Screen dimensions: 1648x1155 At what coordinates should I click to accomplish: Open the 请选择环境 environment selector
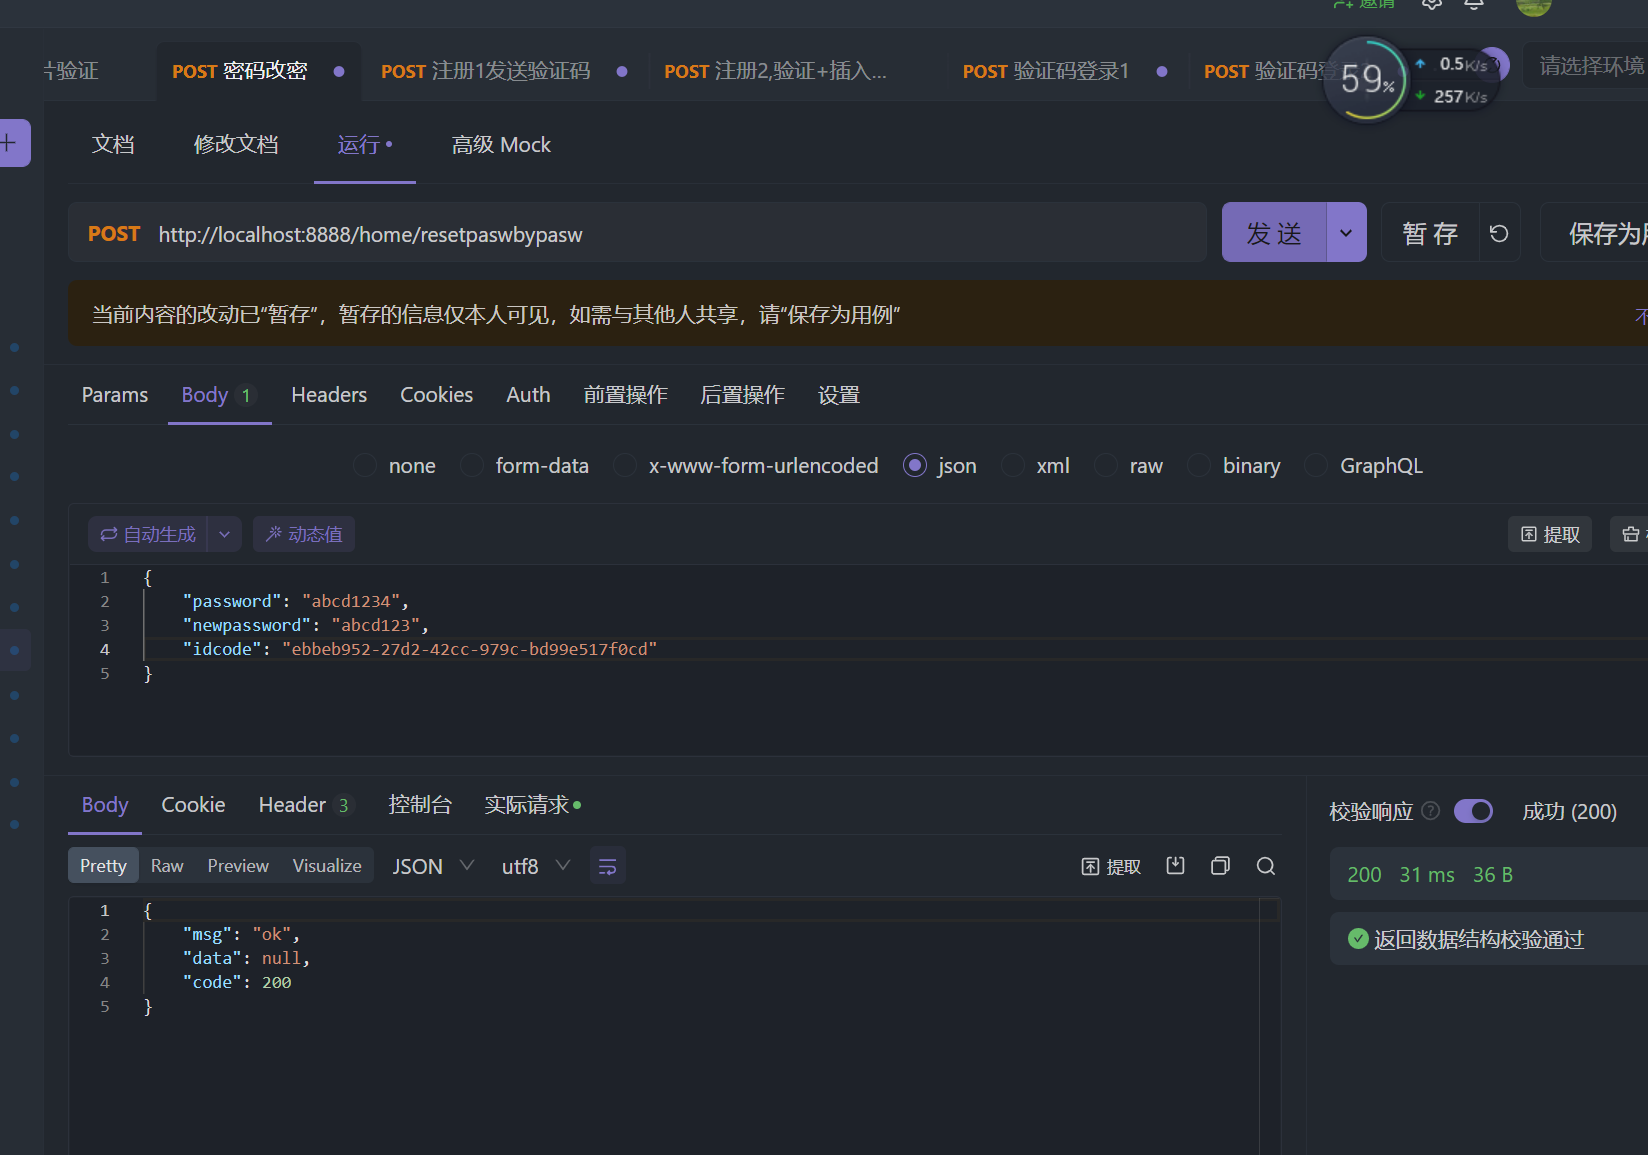tap(1588, 66)
